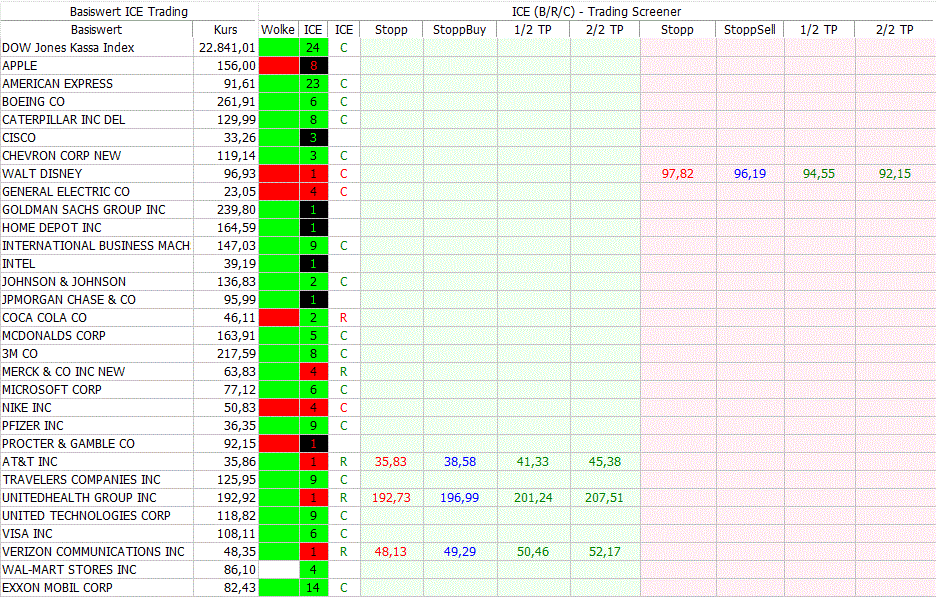Select the StoppSell column header
The image size is (936, 597).
point(749,30)
